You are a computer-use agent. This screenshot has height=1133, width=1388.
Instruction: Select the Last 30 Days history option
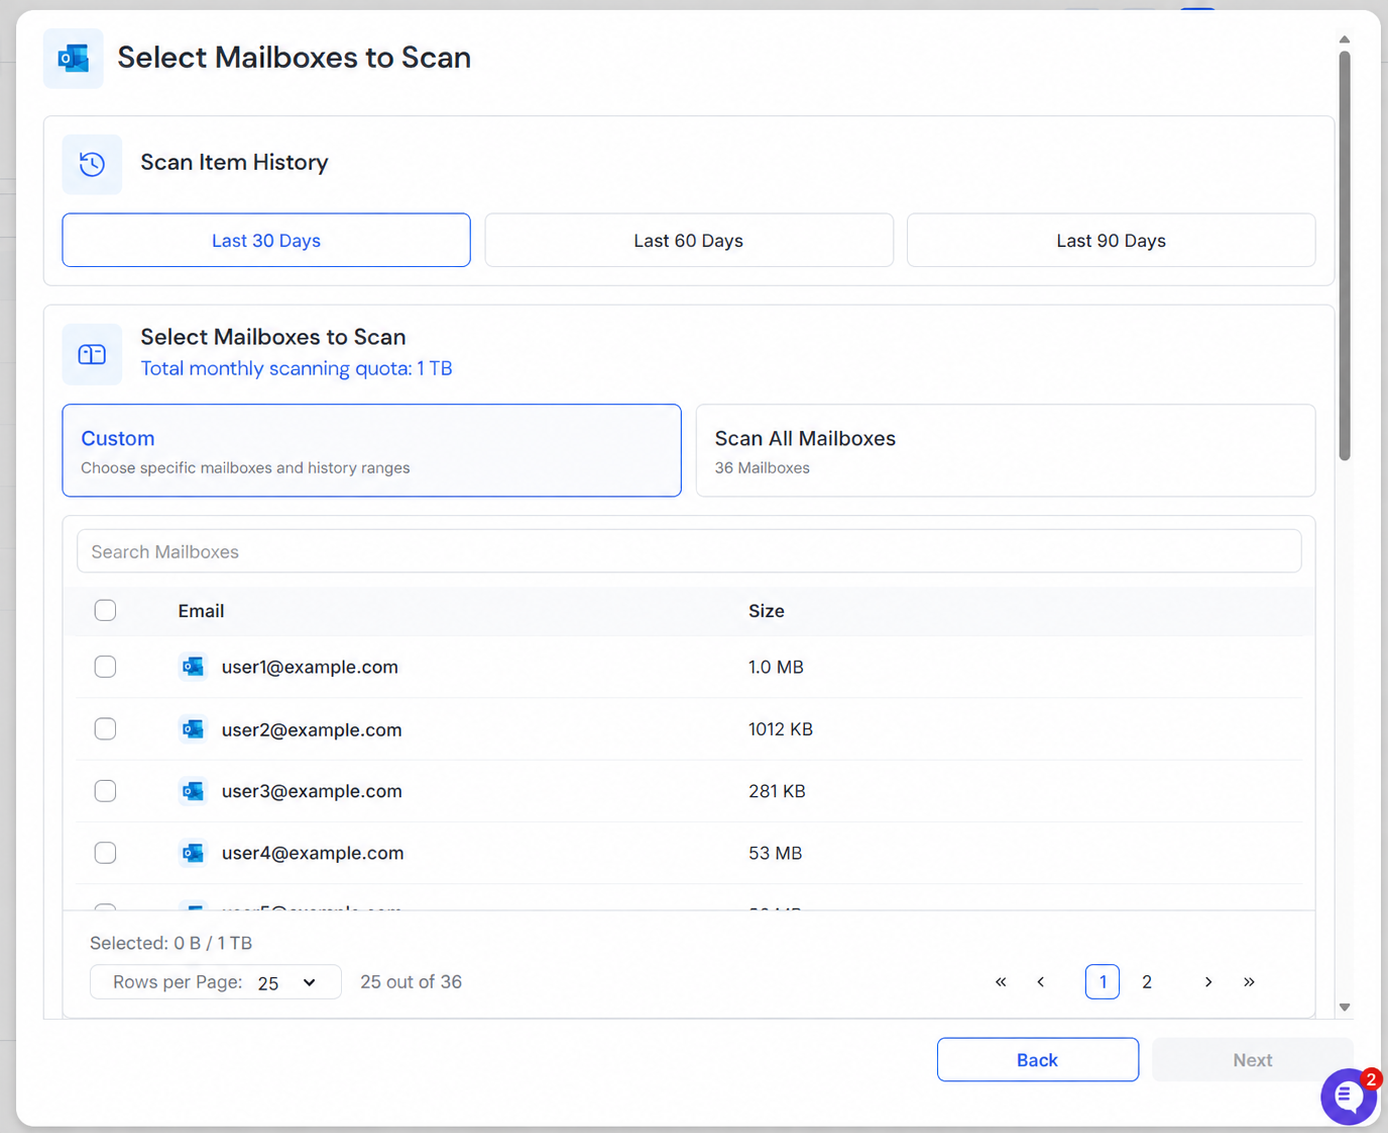266,240
